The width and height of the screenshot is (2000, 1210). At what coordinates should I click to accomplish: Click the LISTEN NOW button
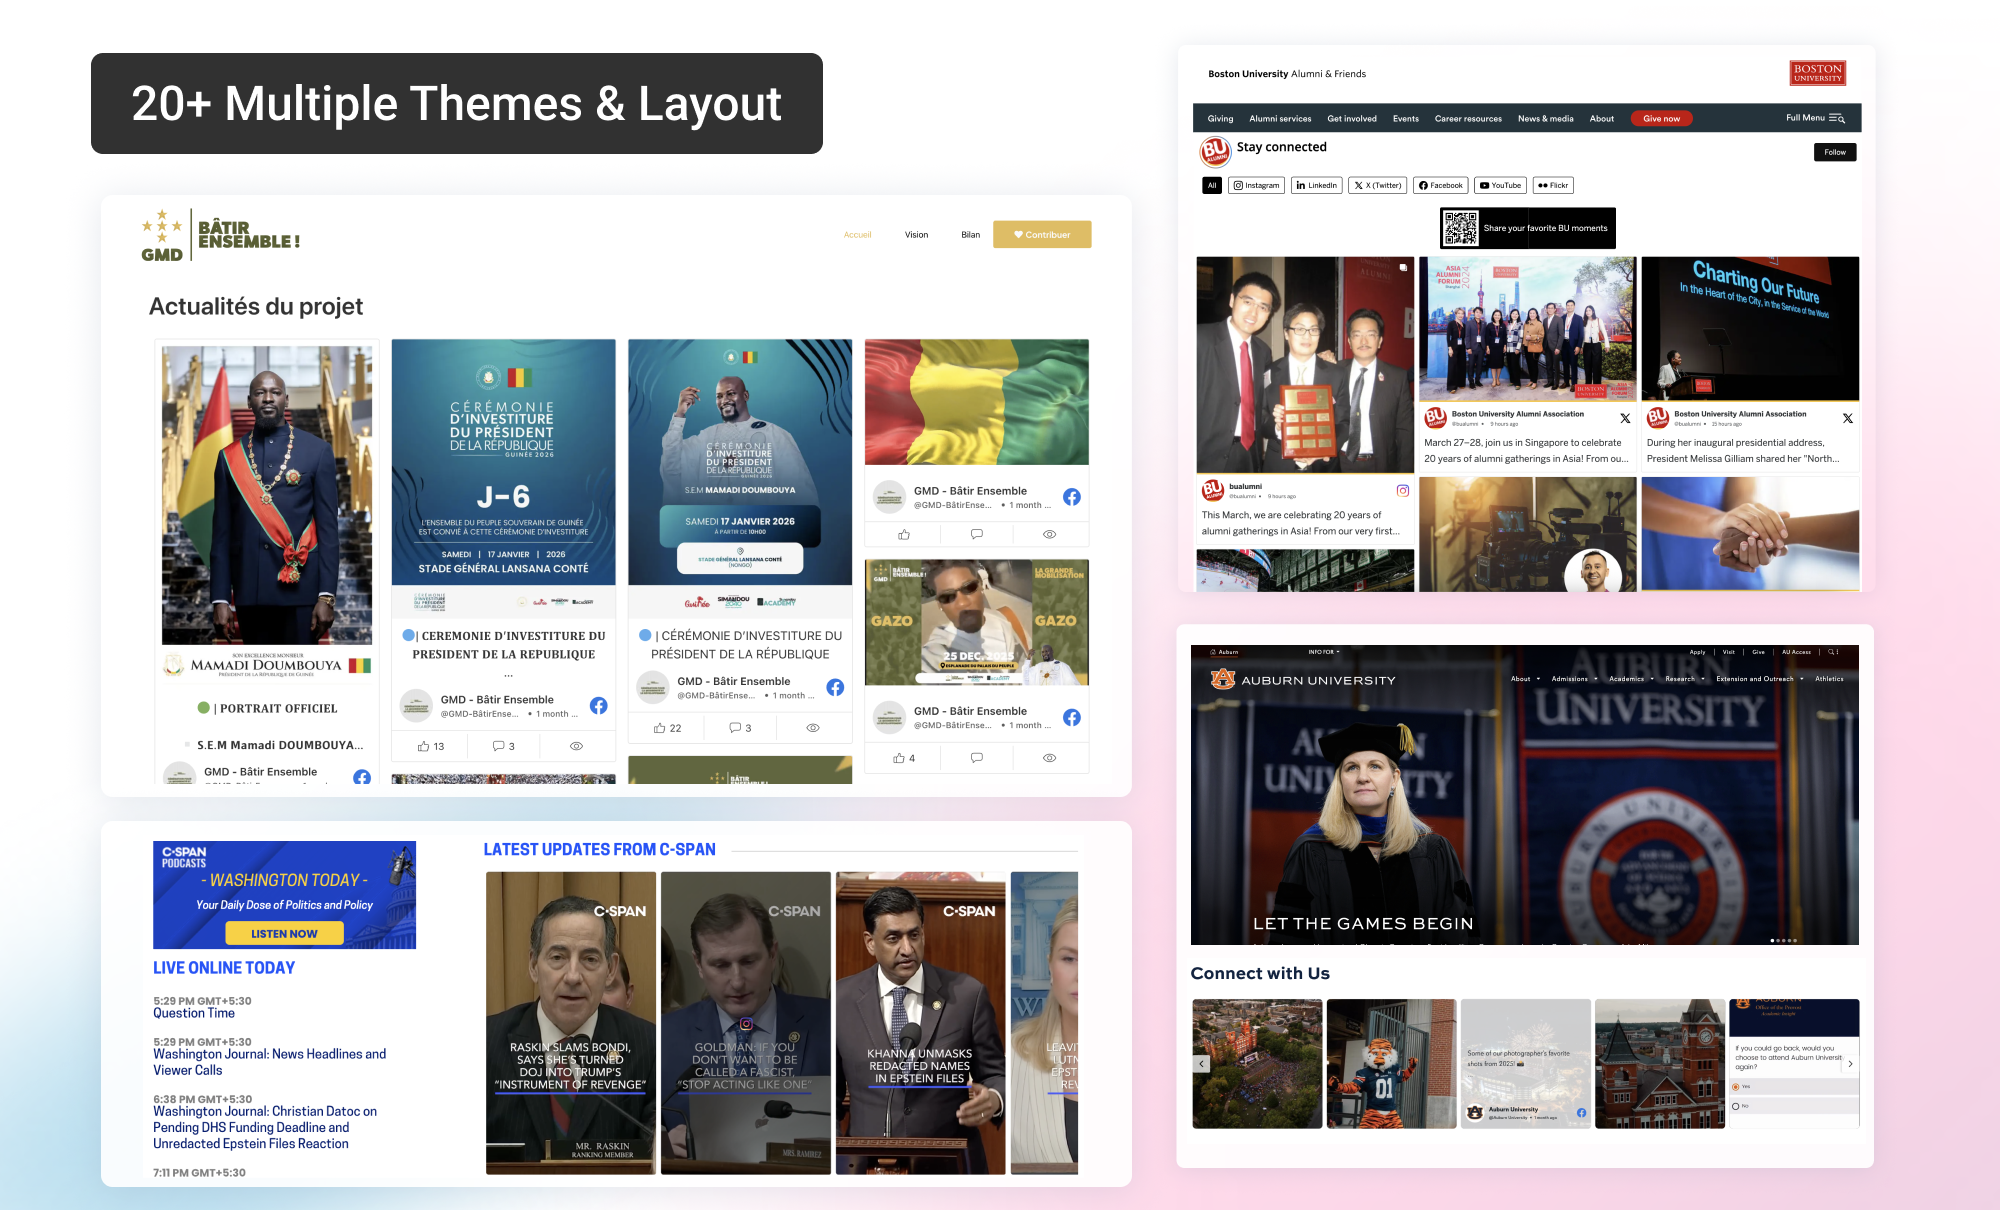284,933
